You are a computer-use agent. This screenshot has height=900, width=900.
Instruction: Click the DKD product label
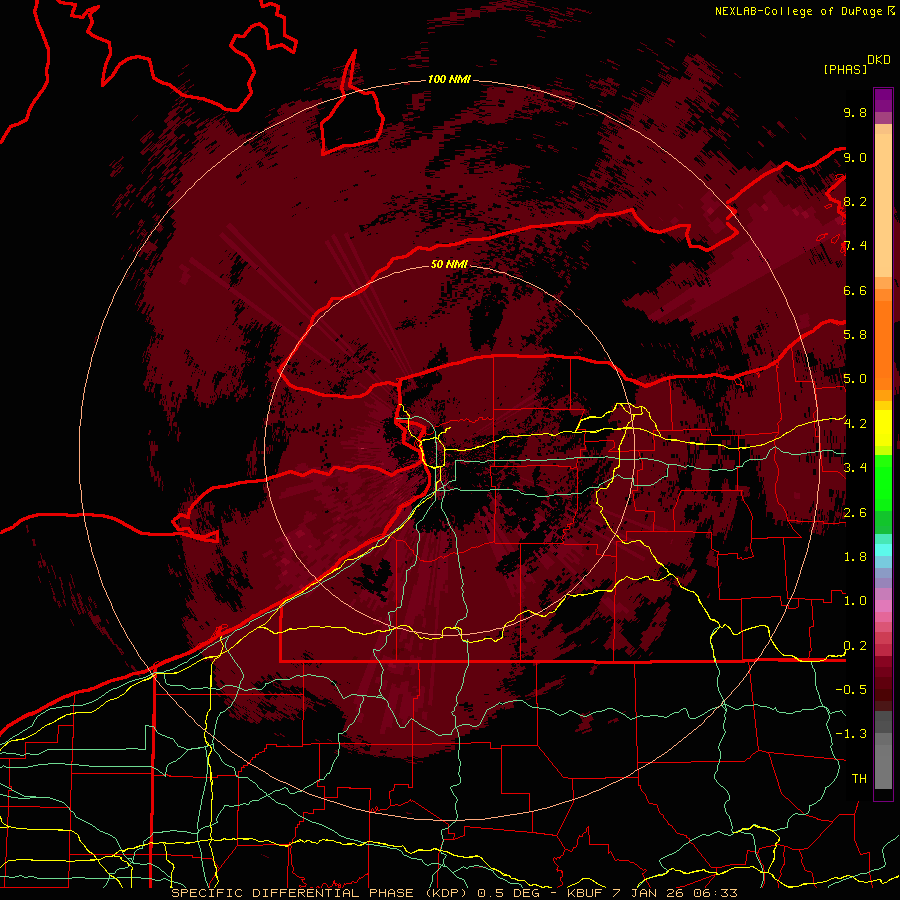(879, 60)
